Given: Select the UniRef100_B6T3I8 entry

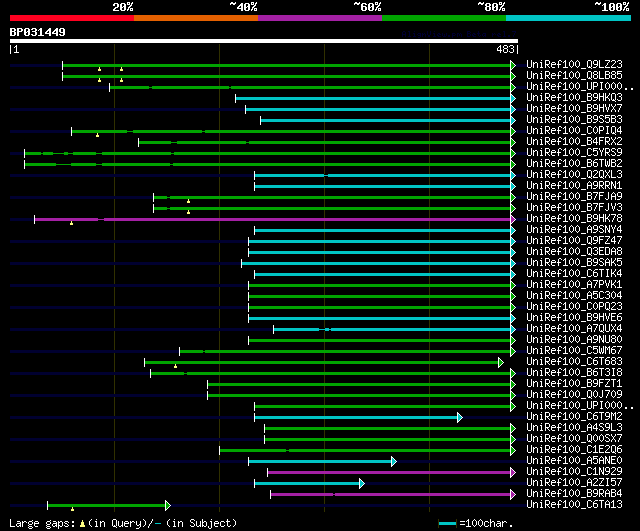Looking at the screenshot, I should point(574,373).
